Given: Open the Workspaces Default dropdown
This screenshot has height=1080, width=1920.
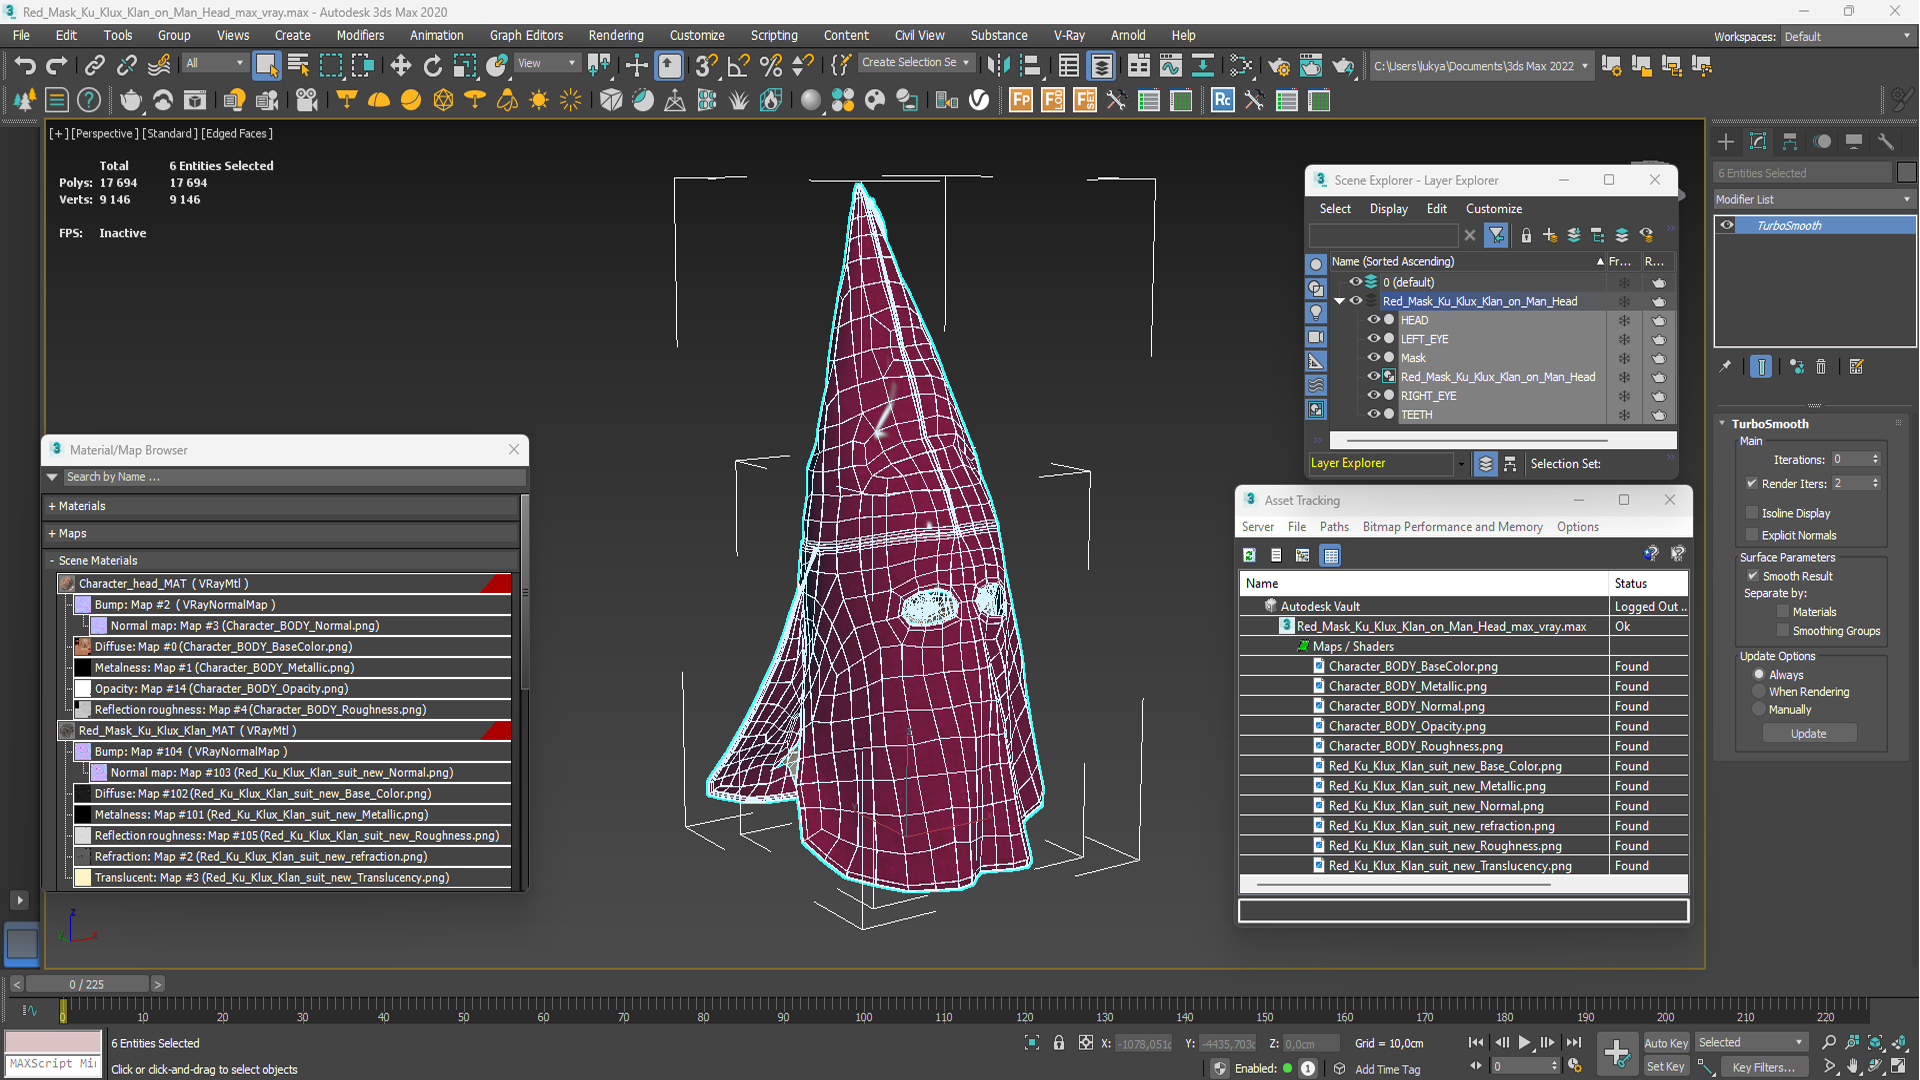Looking at the screenshot, I should tap(1847, 36).
